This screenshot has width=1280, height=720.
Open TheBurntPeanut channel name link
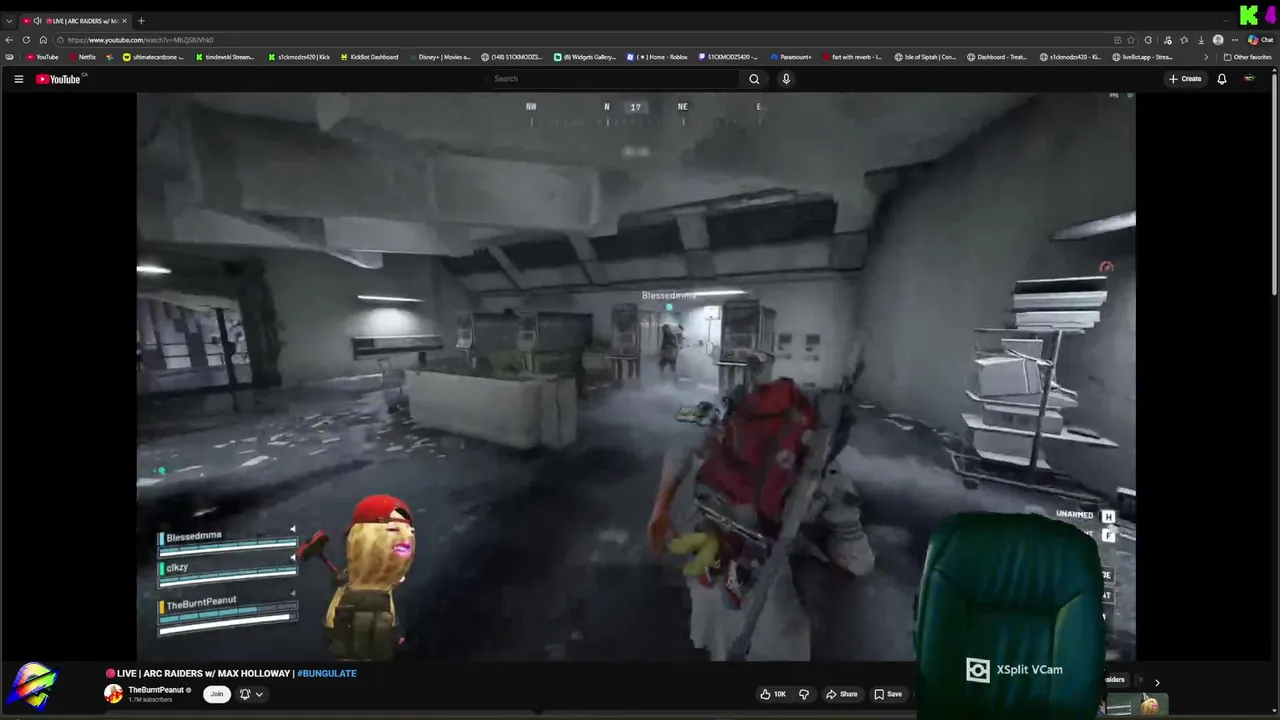156,690
